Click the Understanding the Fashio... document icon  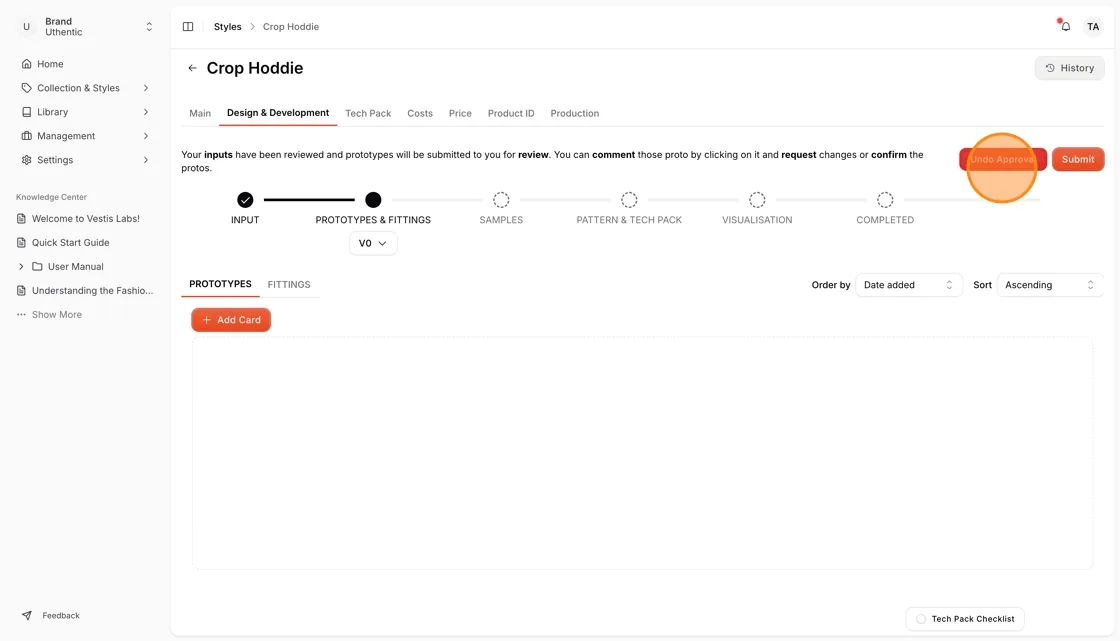point(21,290)
